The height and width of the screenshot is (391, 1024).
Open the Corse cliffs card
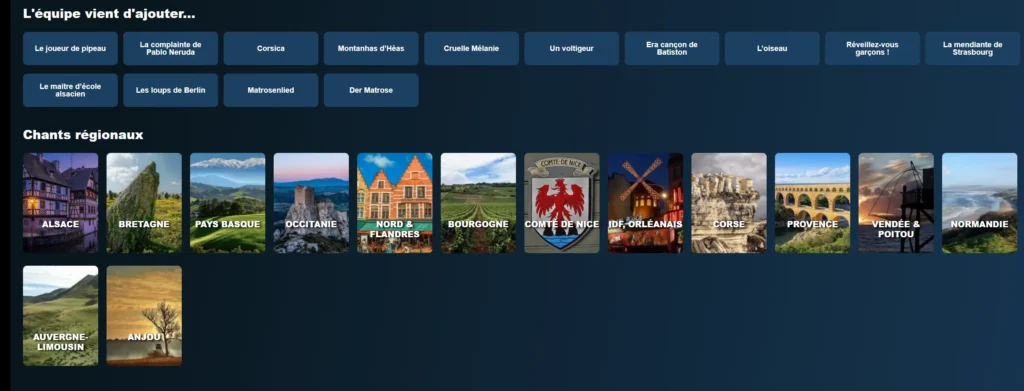(x=729, y=203)
